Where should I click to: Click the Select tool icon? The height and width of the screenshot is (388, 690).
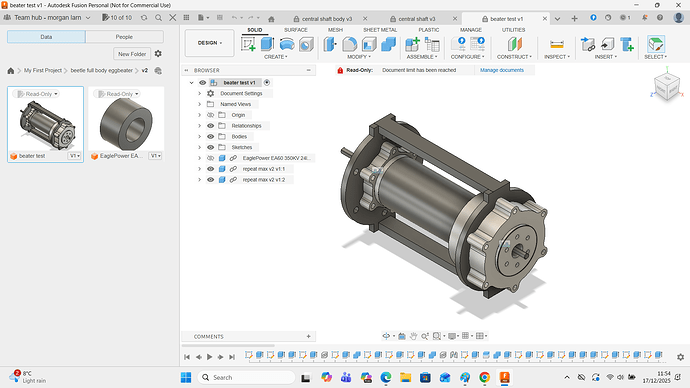pyautogui.click(x=656, y=44)
